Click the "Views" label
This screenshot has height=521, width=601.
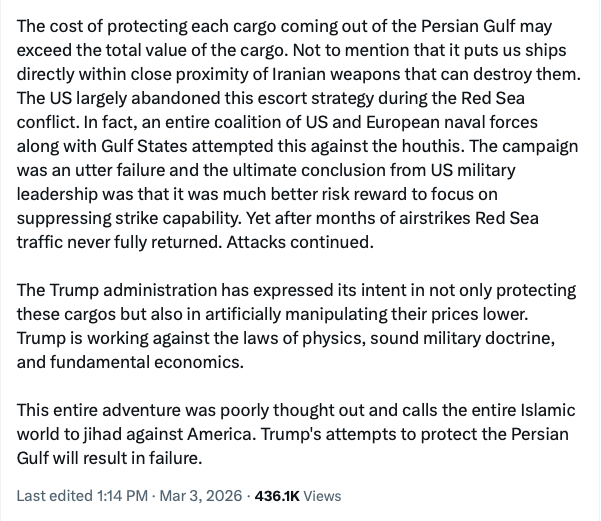[x=322, y=496]
